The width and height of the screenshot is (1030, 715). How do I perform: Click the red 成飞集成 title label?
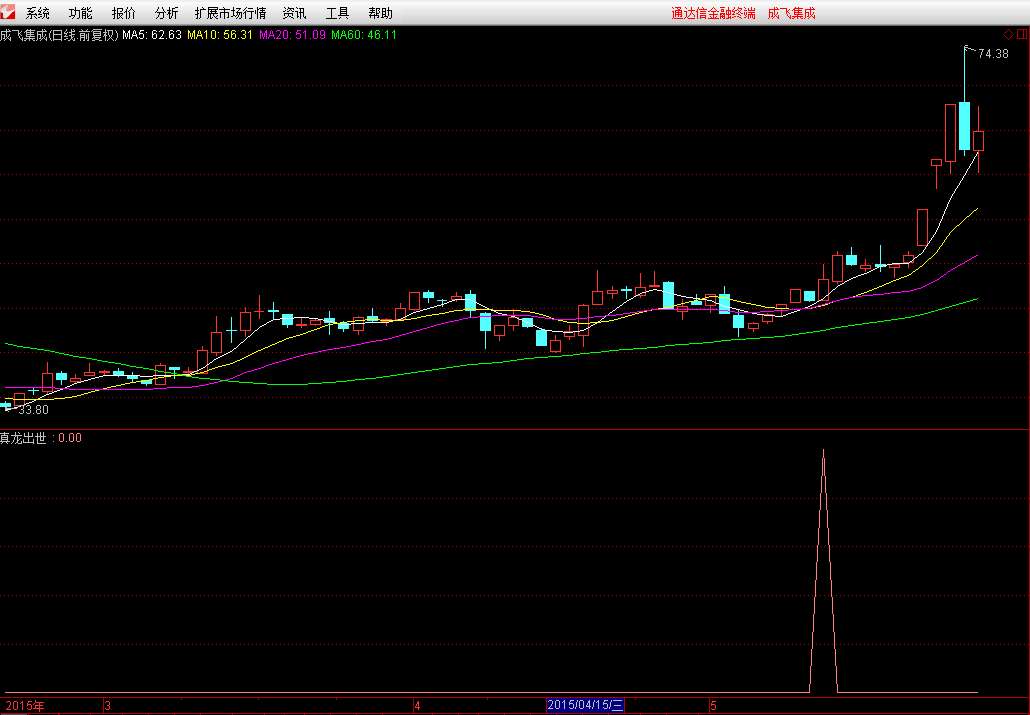[792, 13]
